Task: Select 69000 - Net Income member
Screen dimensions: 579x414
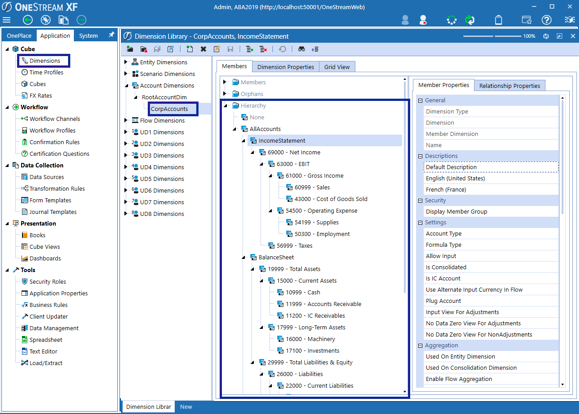Action: pos(294,153)
